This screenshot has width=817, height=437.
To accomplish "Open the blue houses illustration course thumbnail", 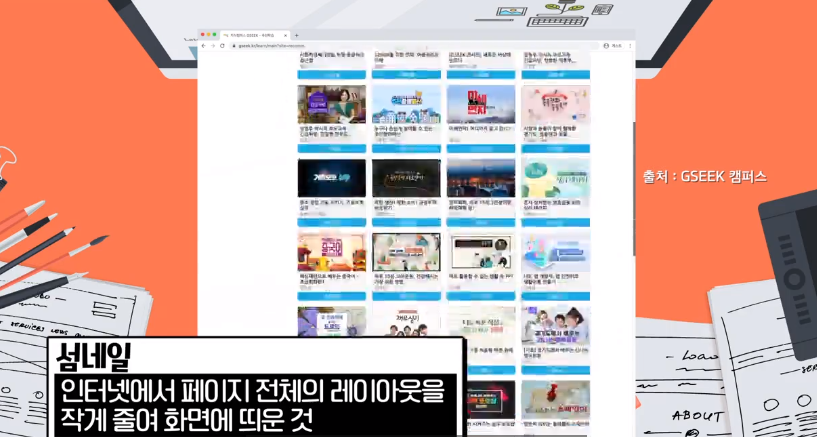I will [x=406, y=104].
